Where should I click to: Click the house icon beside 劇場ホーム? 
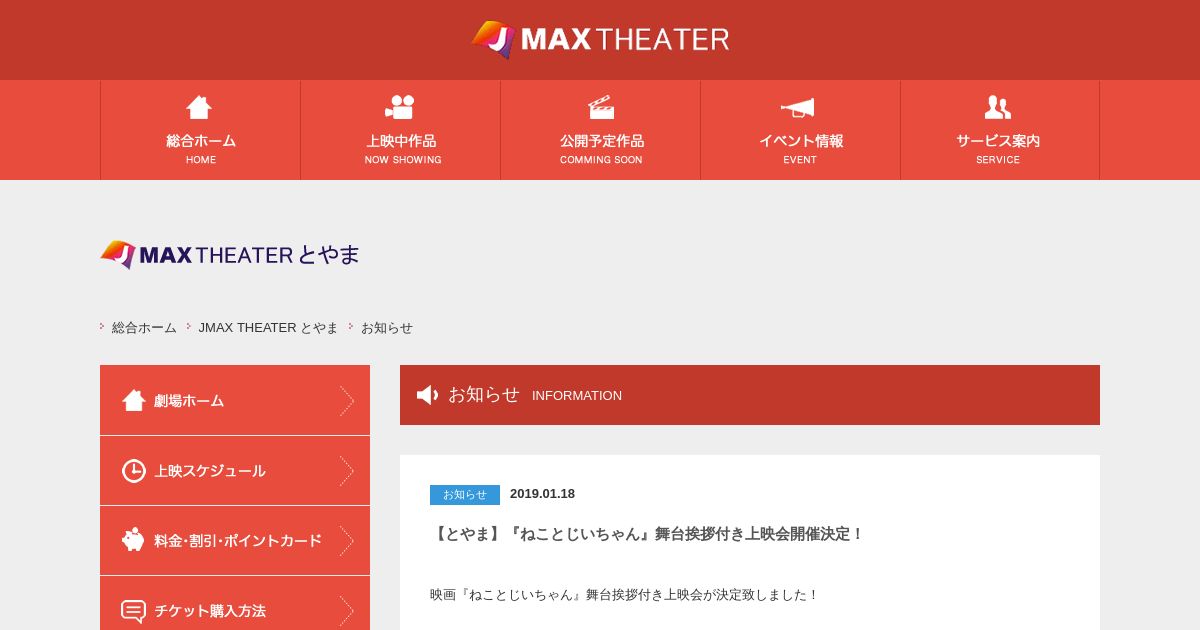pos(134,400)
